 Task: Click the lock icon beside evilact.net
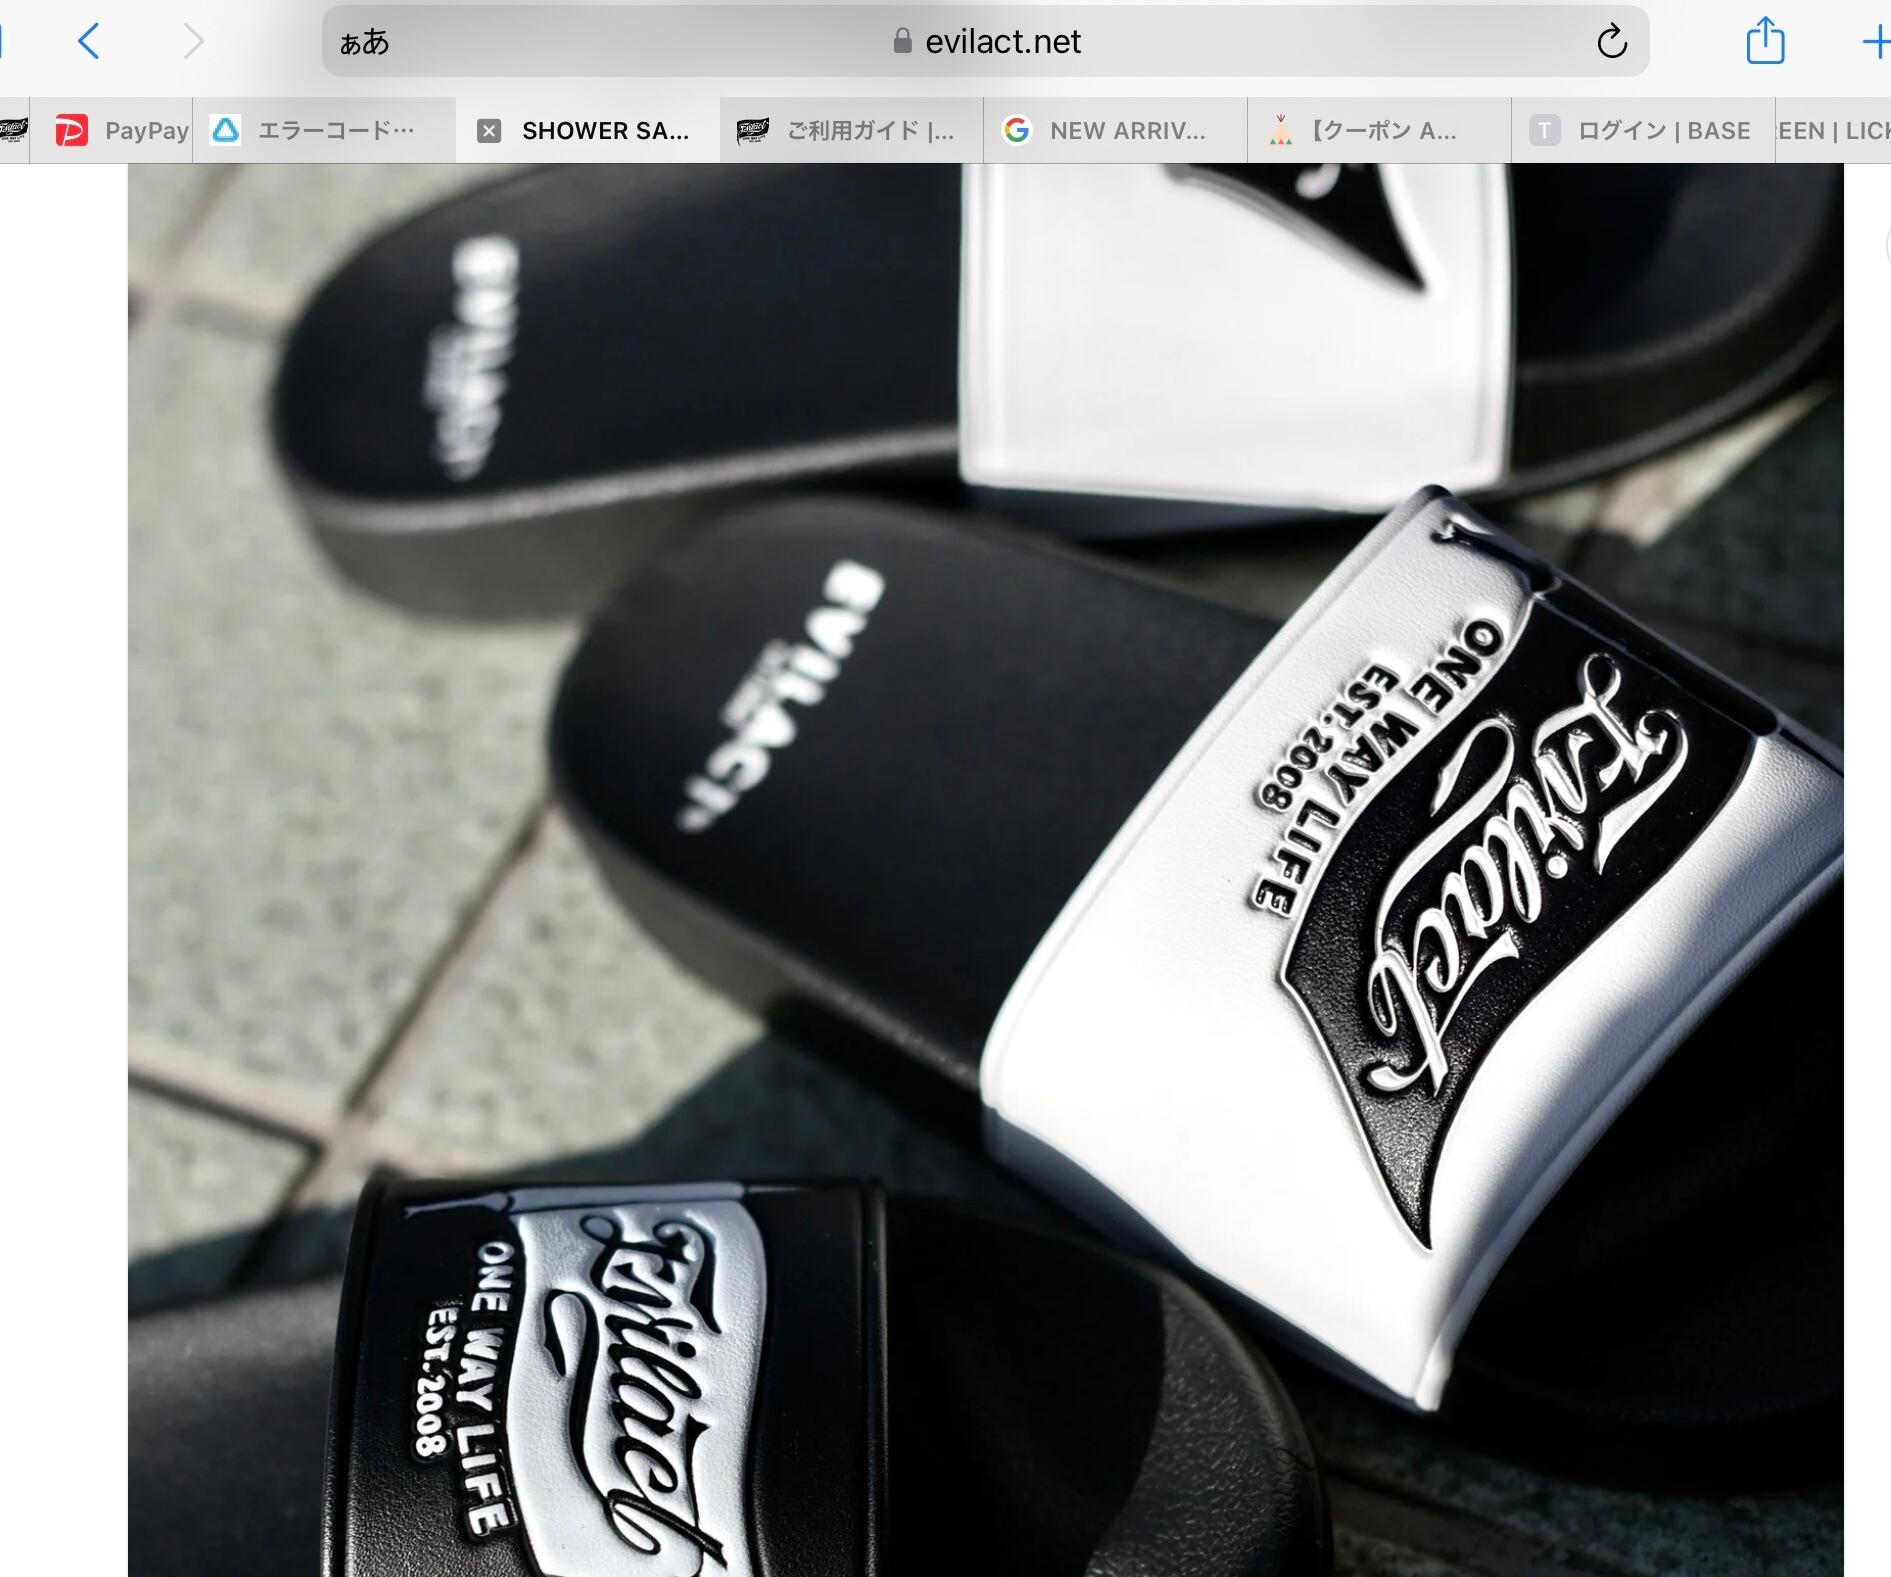[903, 41]
